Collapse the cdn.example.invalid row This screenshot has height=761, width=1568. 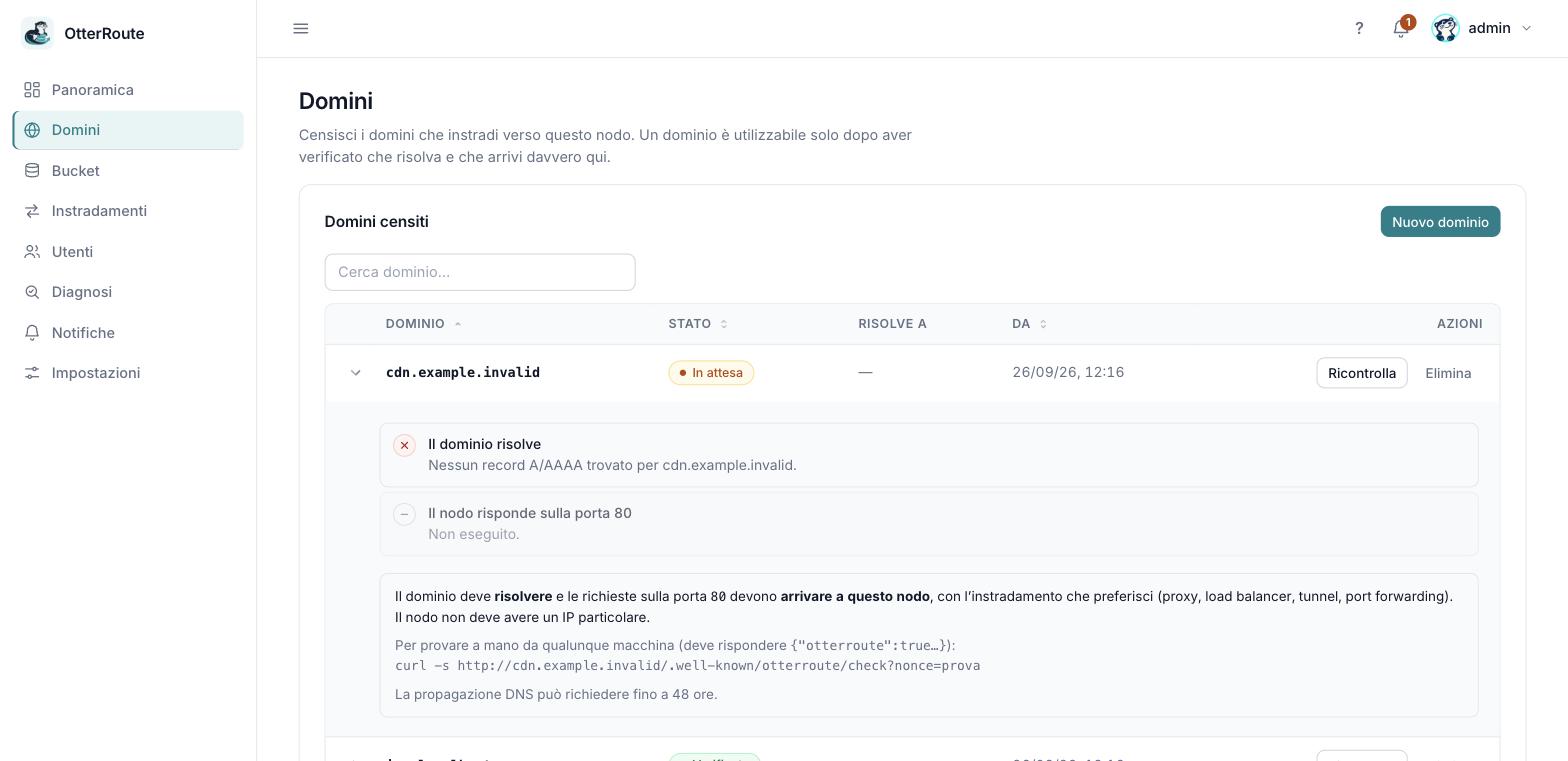pyautogui.click(x=355, y=373)
